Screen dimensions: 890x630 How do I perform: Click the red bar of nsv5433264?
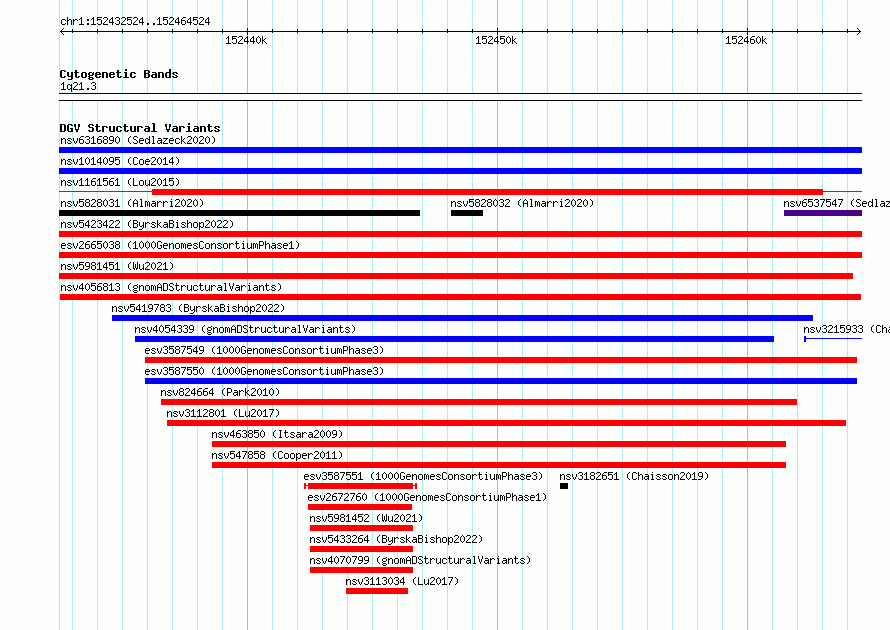coord(361,549)
